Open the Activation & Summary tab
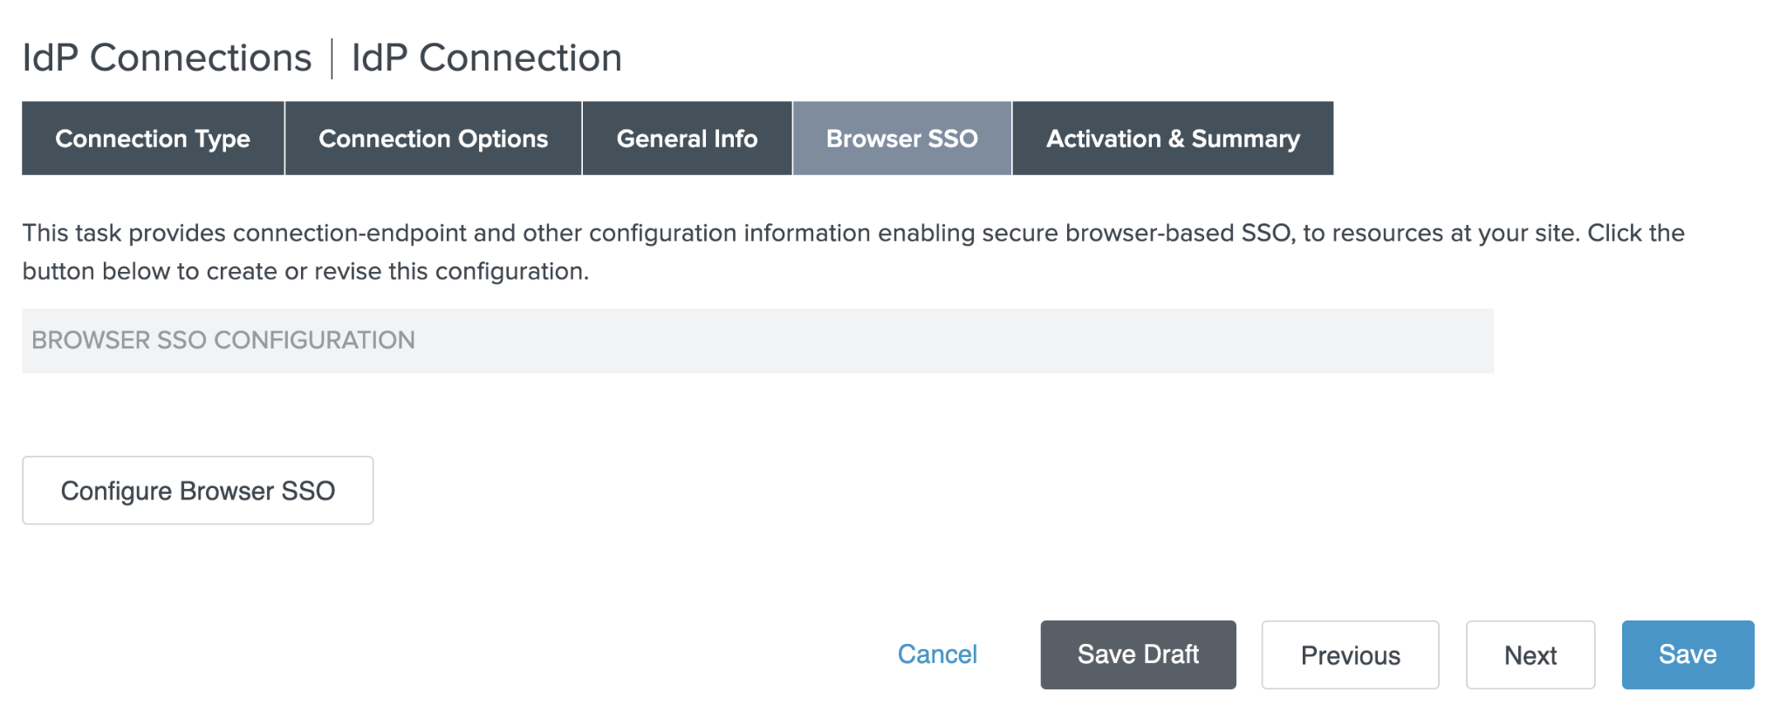Image resolution: width=1781 pixels, height=718 pixels. coord(1172,139)
